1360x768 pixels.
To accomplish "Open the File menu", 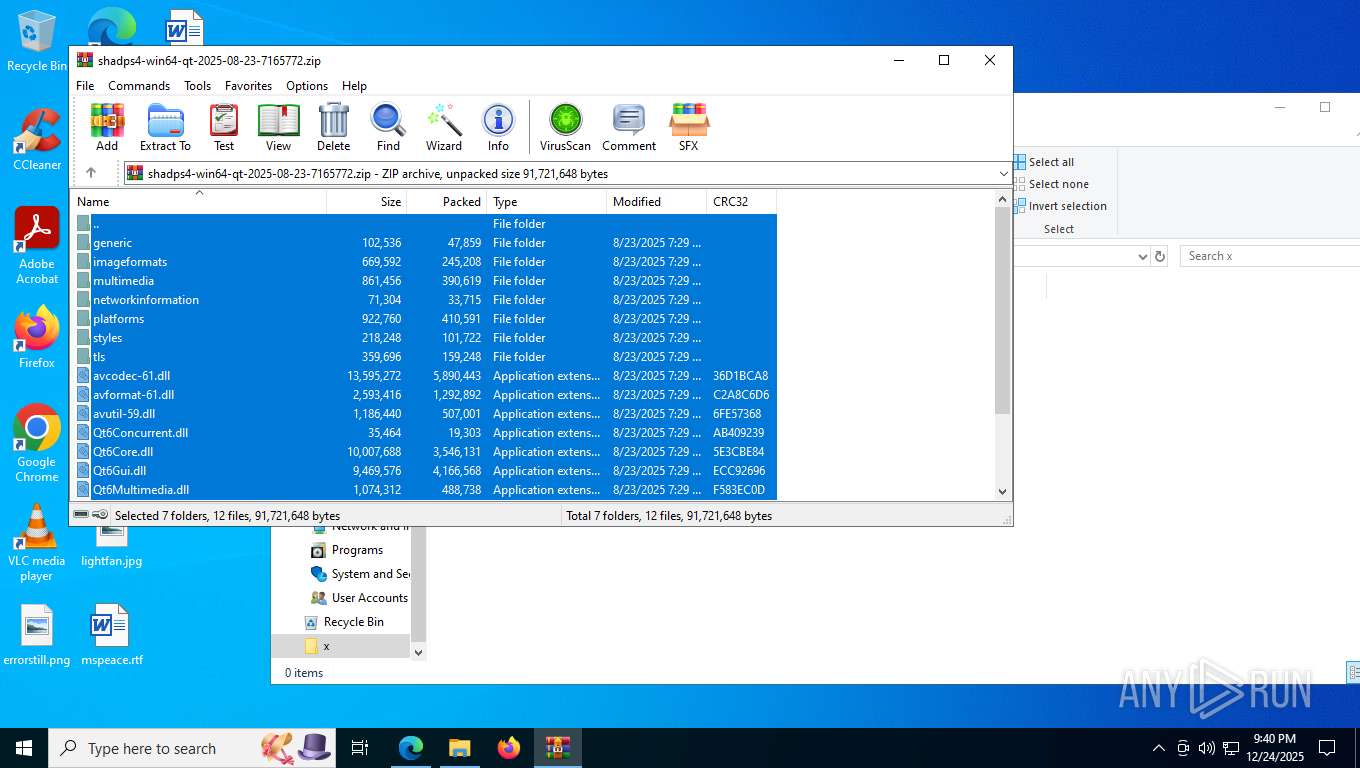I will tap(85, 86).
